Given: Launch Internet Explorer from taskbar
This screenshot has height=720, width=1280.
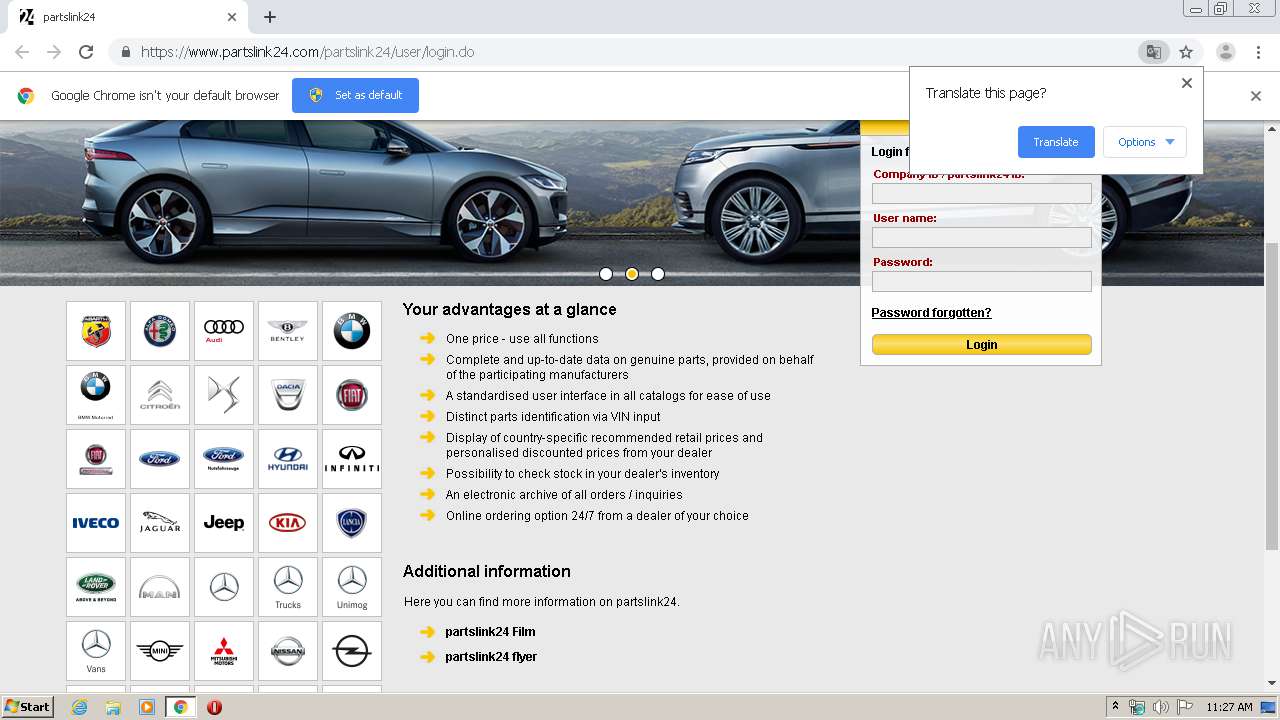Looking at the screenshot, I should (79, 707).
